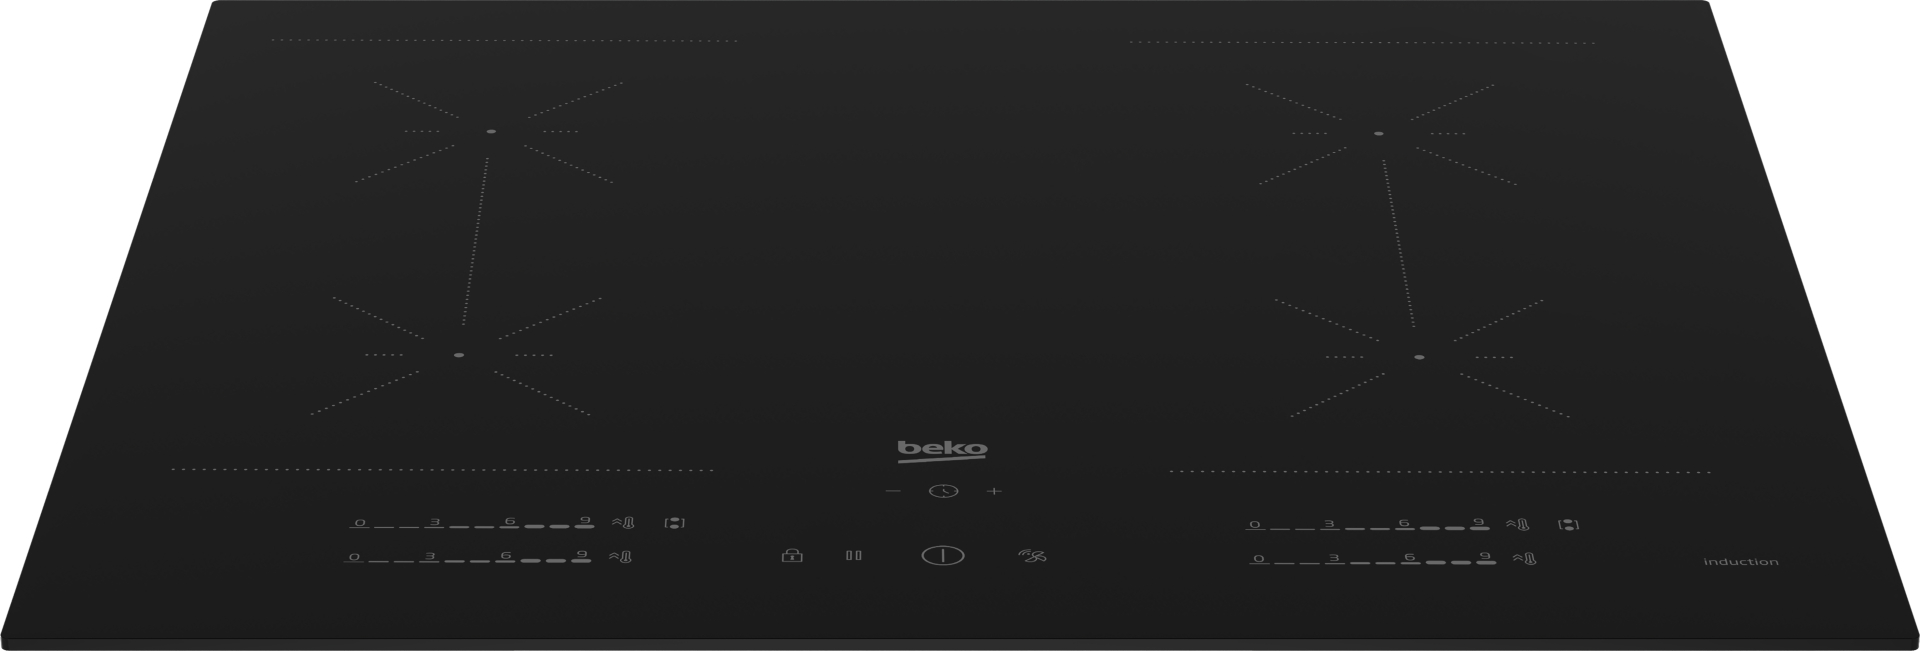Viewport: 1920px width, 651px height.
Task: Set left upper power slider to 6
Action: [510, 521]
